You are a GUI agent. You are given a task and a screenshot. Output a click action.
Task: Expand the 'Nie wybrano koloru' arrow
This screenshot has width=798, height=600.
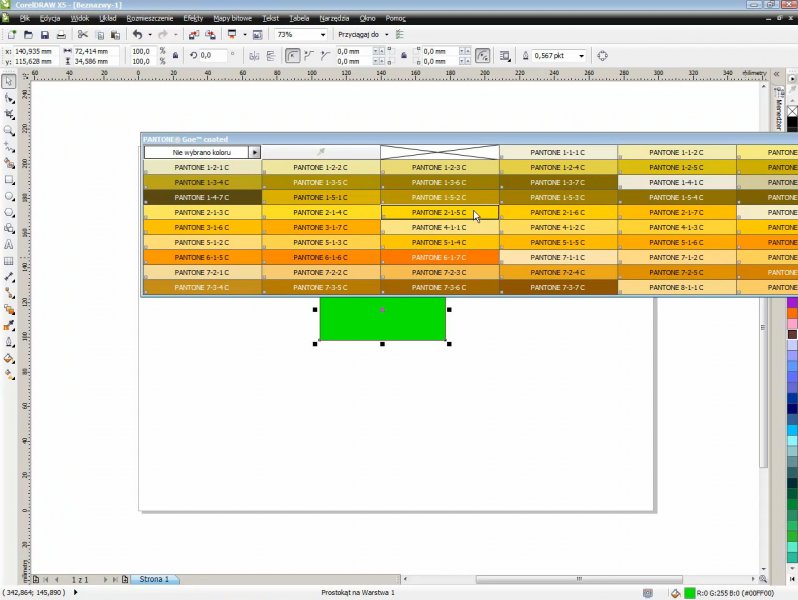coord(254,152)
